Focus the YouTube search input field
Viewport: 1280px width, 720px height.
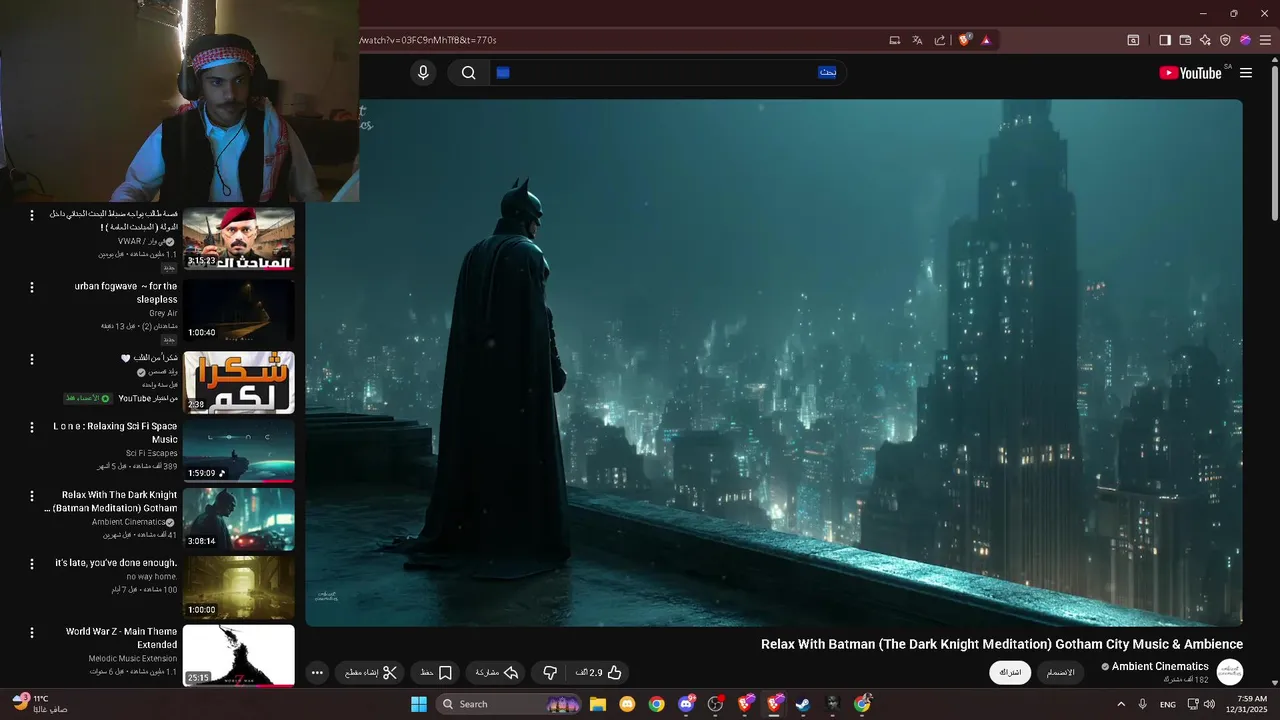(x=667, y=72)
